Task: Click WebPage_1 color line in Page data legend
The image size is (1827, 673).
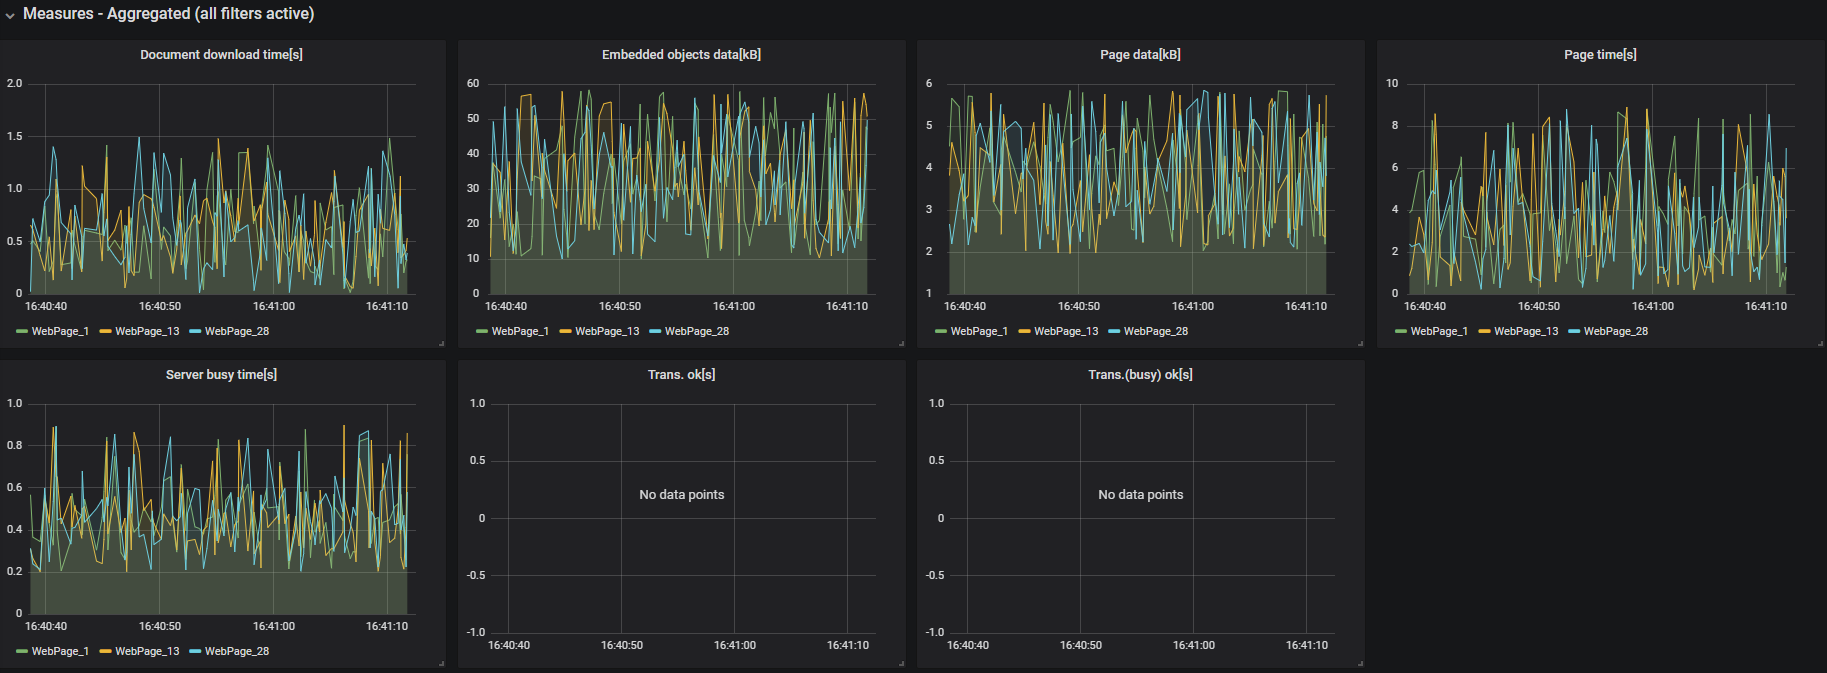Action: (x=941, y=331)
